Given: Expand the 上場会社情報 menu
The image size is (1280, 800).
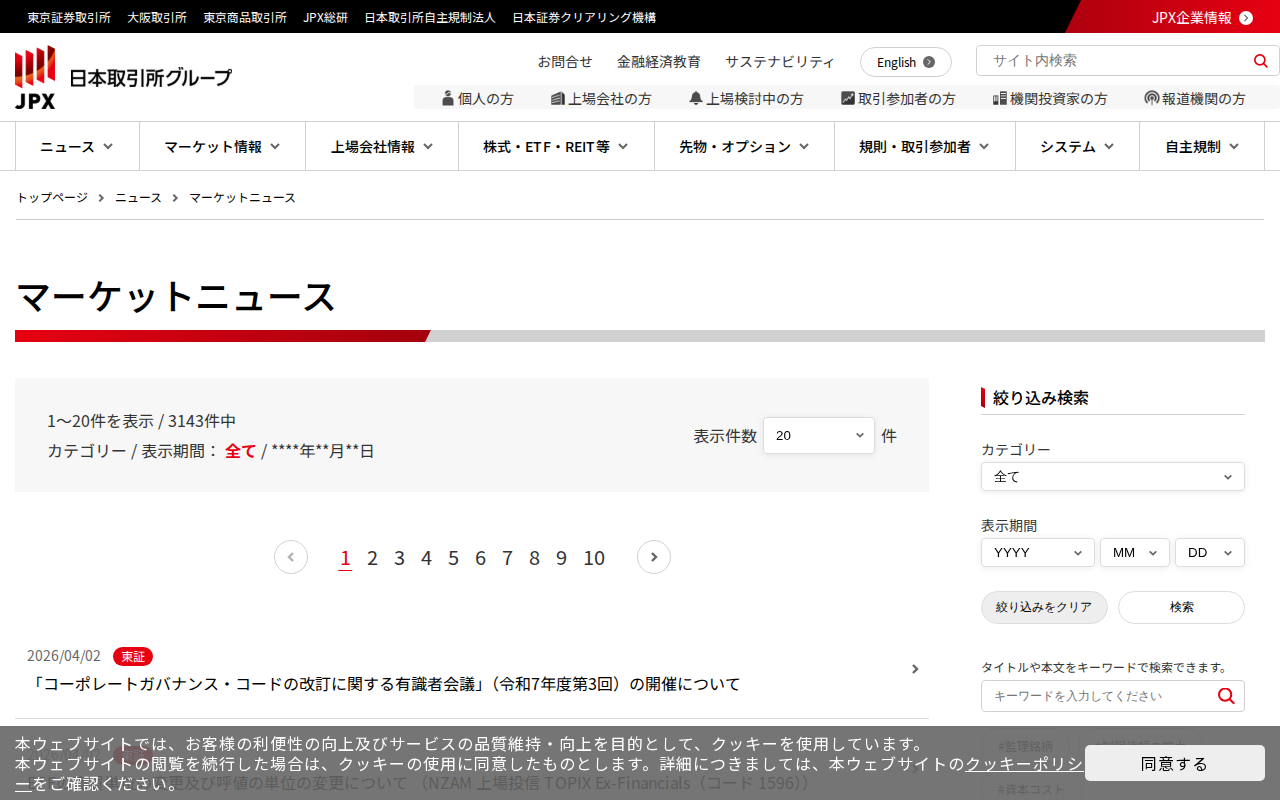Looking at the screenshot, I should (382, 146).
